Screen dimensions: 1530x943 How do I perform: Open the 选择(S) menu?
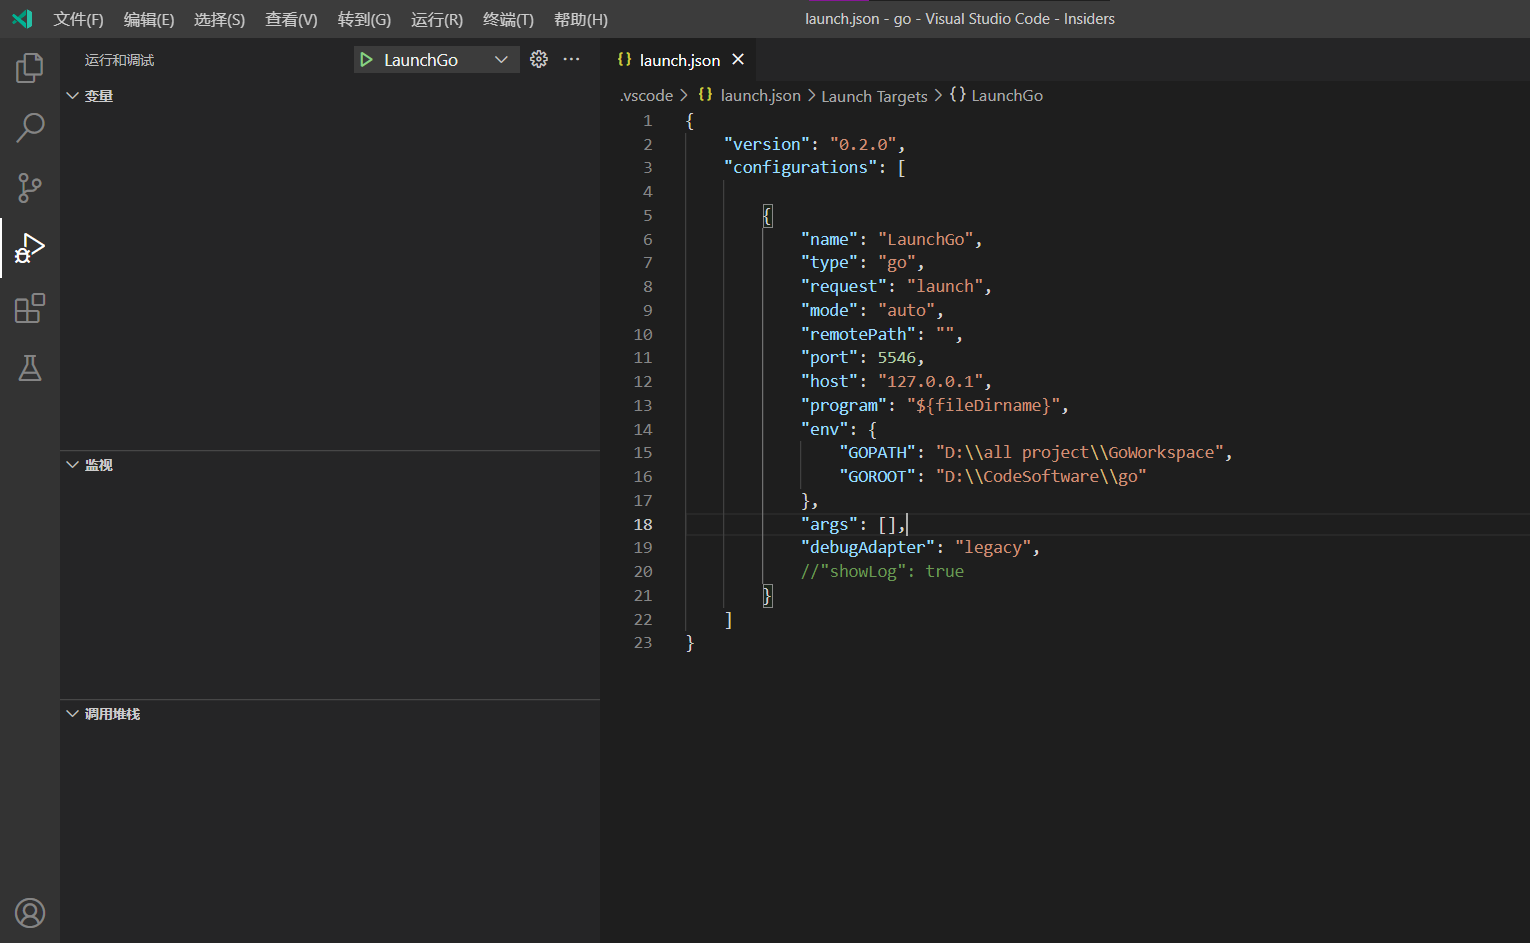tap(220, 19)
